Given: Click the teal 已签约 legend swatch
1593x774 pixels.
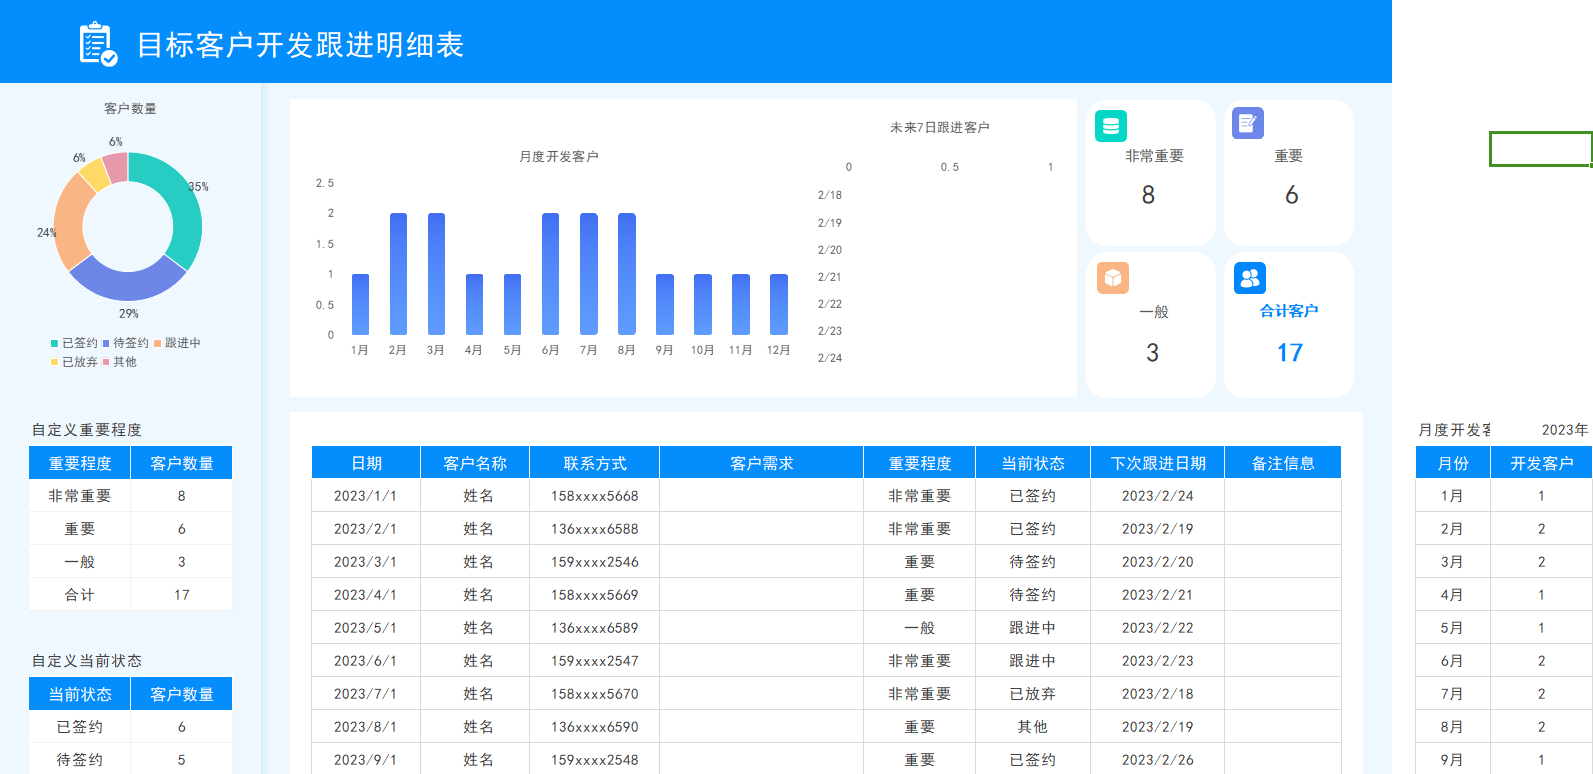Looking at the screenshot, I should click(x=55, y=343).
